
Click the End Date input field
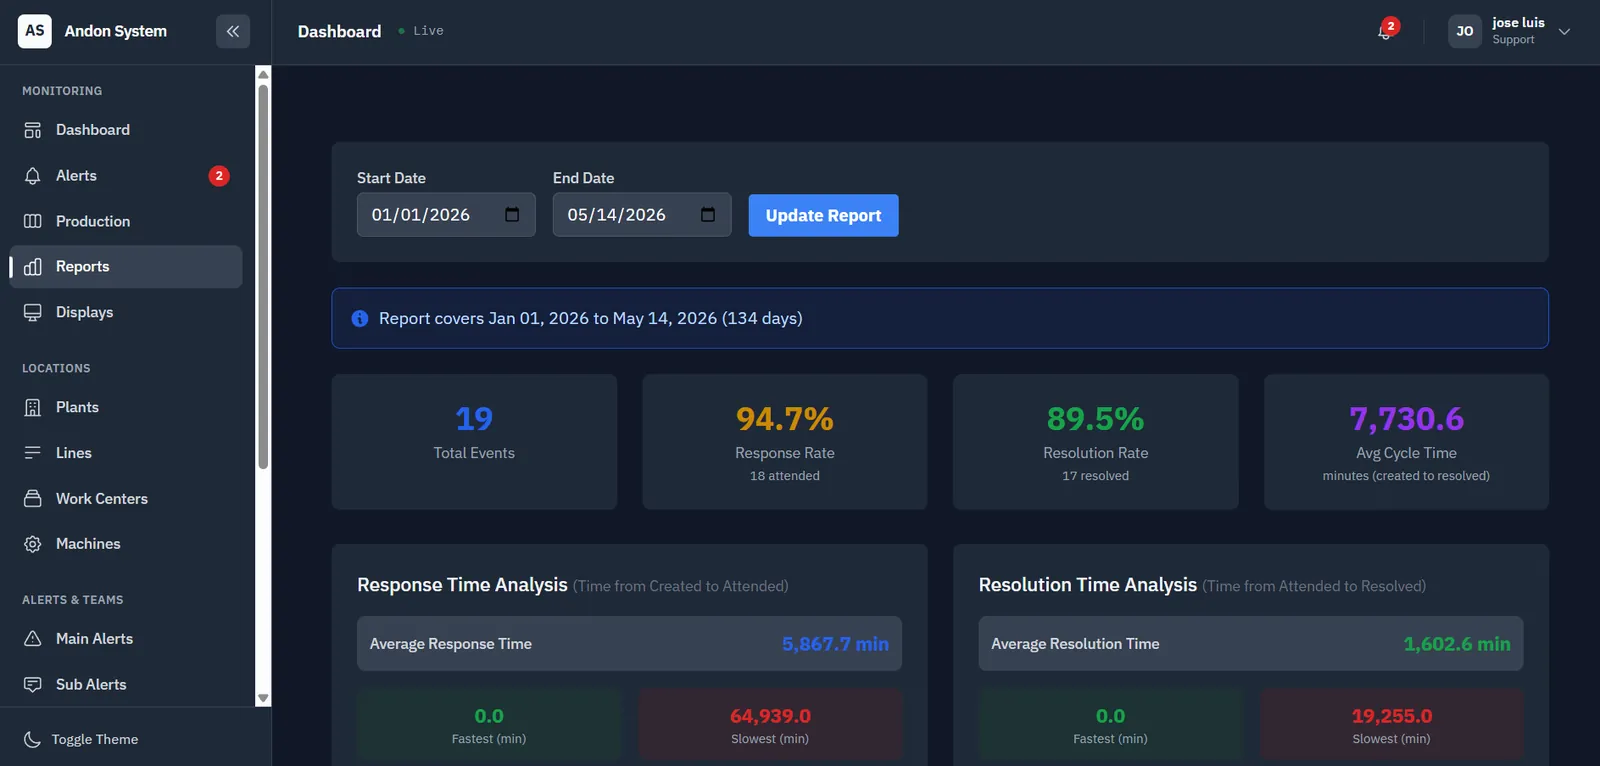tap(642, 215)
